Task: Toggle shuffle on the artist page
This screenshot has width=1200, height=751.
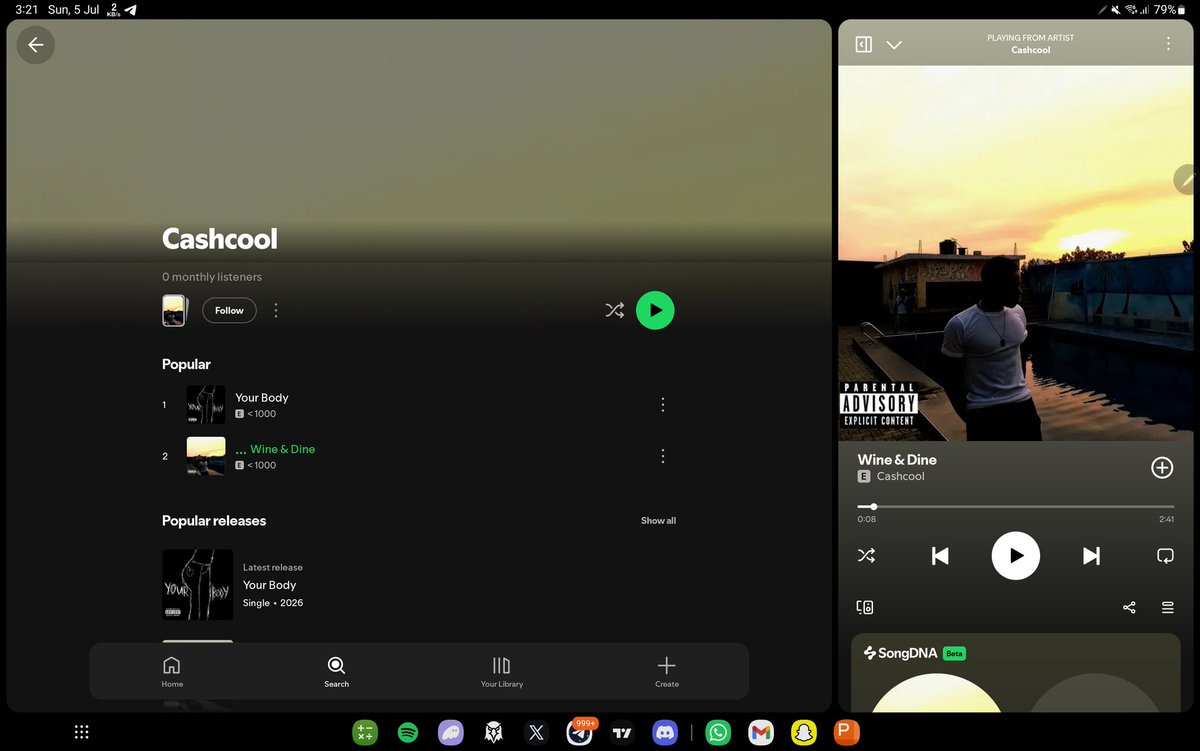Action: coord(614,311)
